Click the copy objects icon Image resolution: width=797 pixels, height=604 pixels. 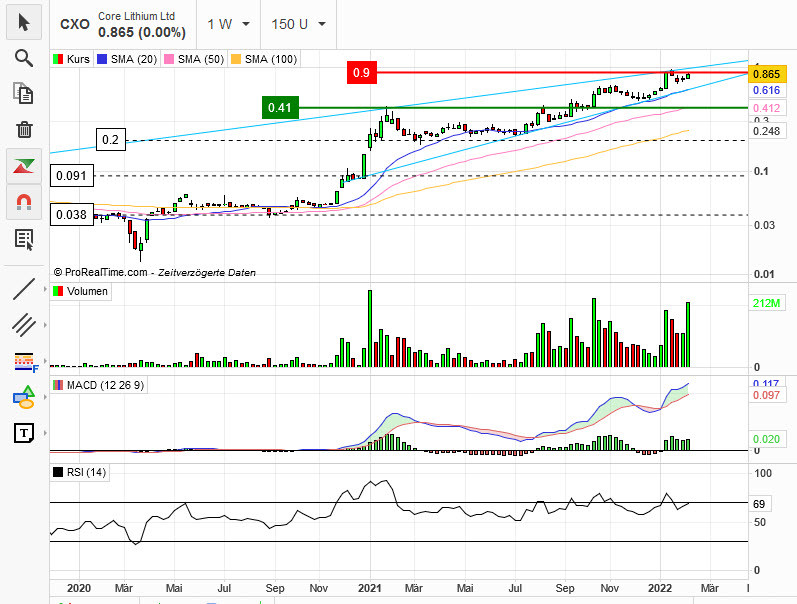(24, 93)
